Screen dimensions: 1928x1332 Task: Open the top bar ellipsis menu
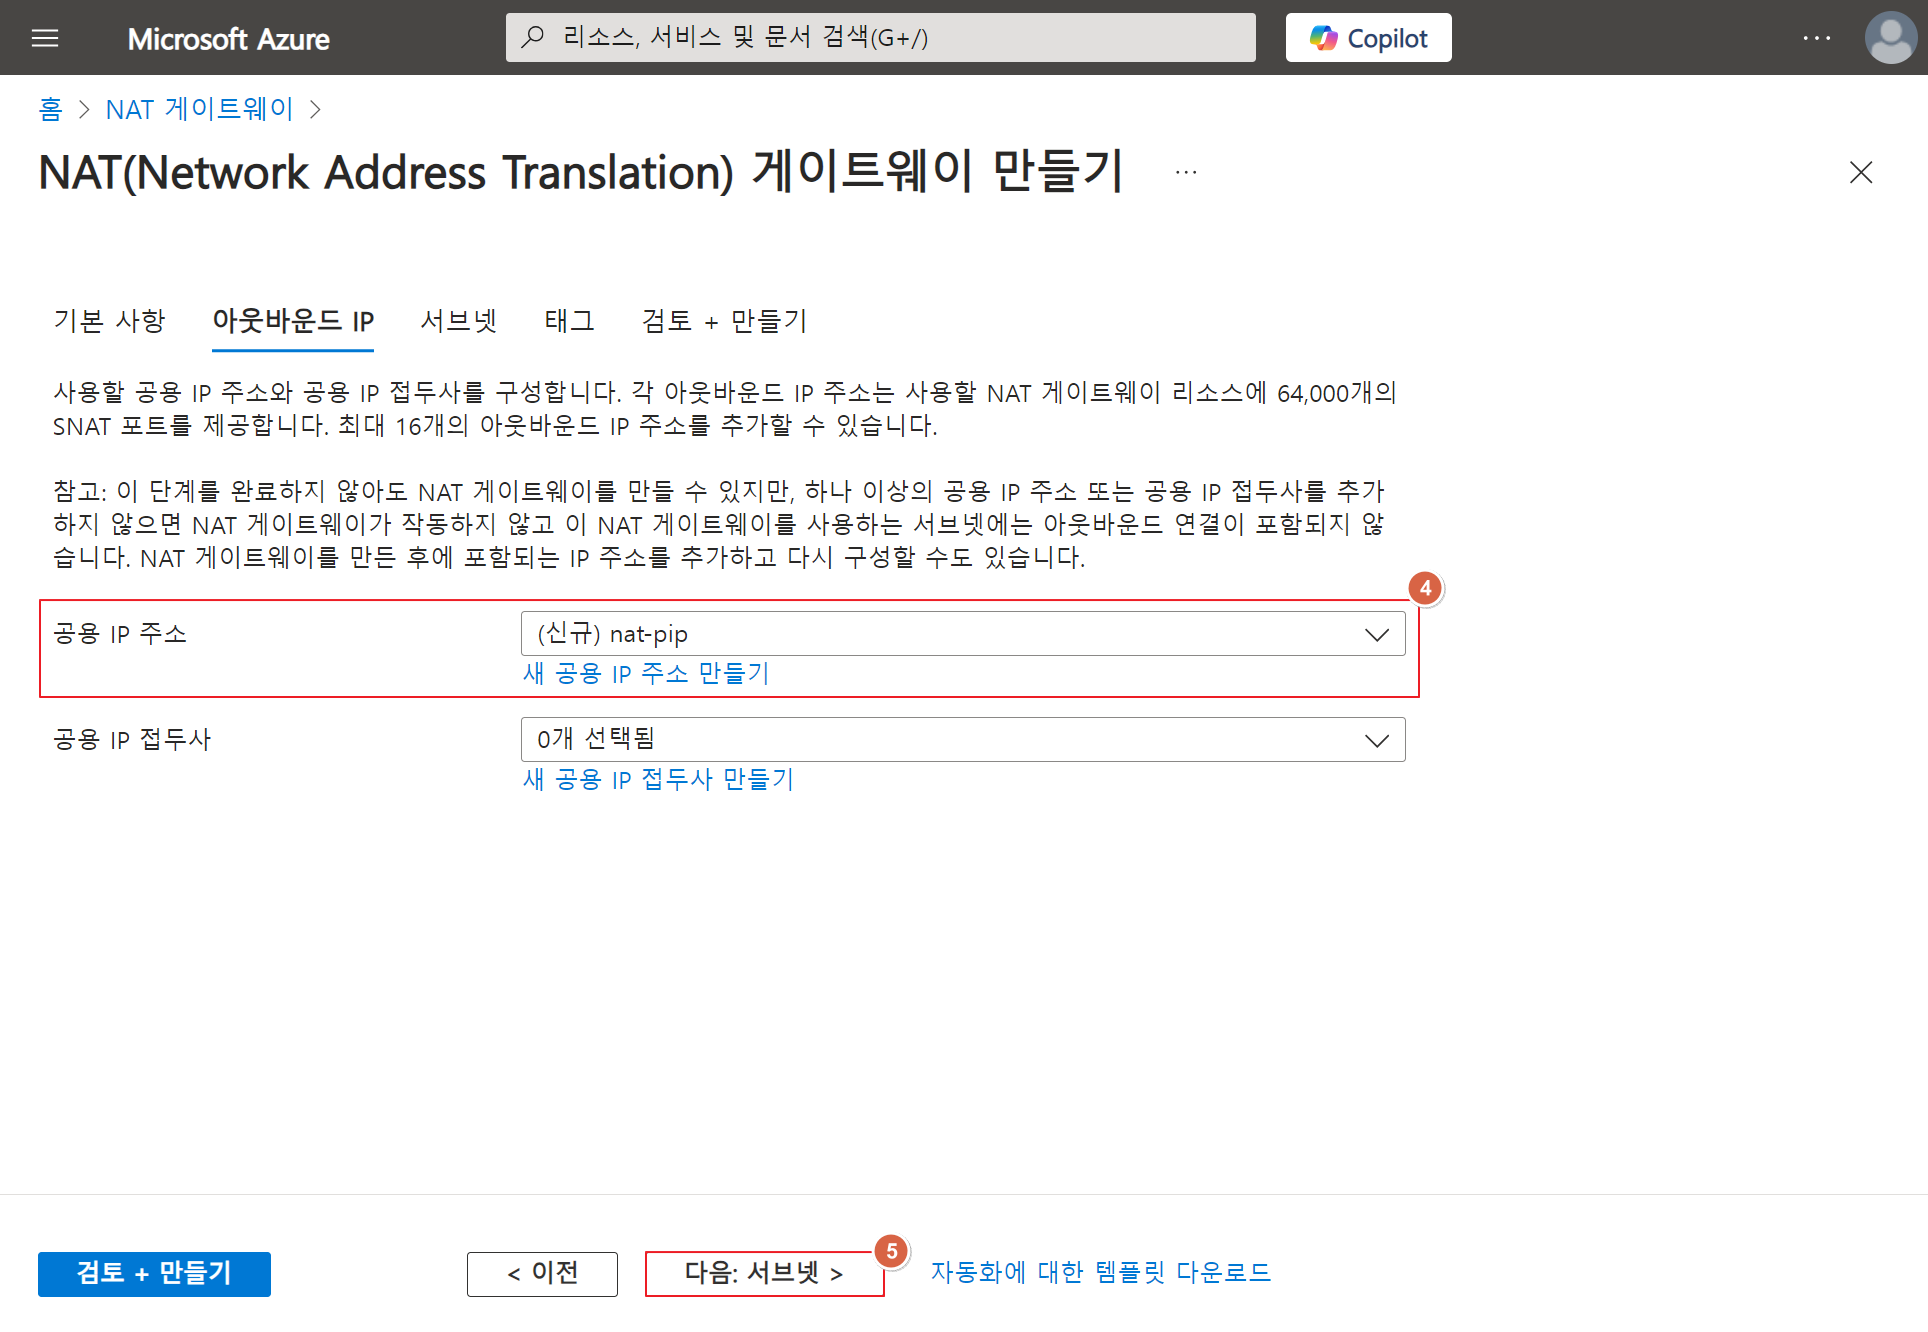[x=1816, y=38]
